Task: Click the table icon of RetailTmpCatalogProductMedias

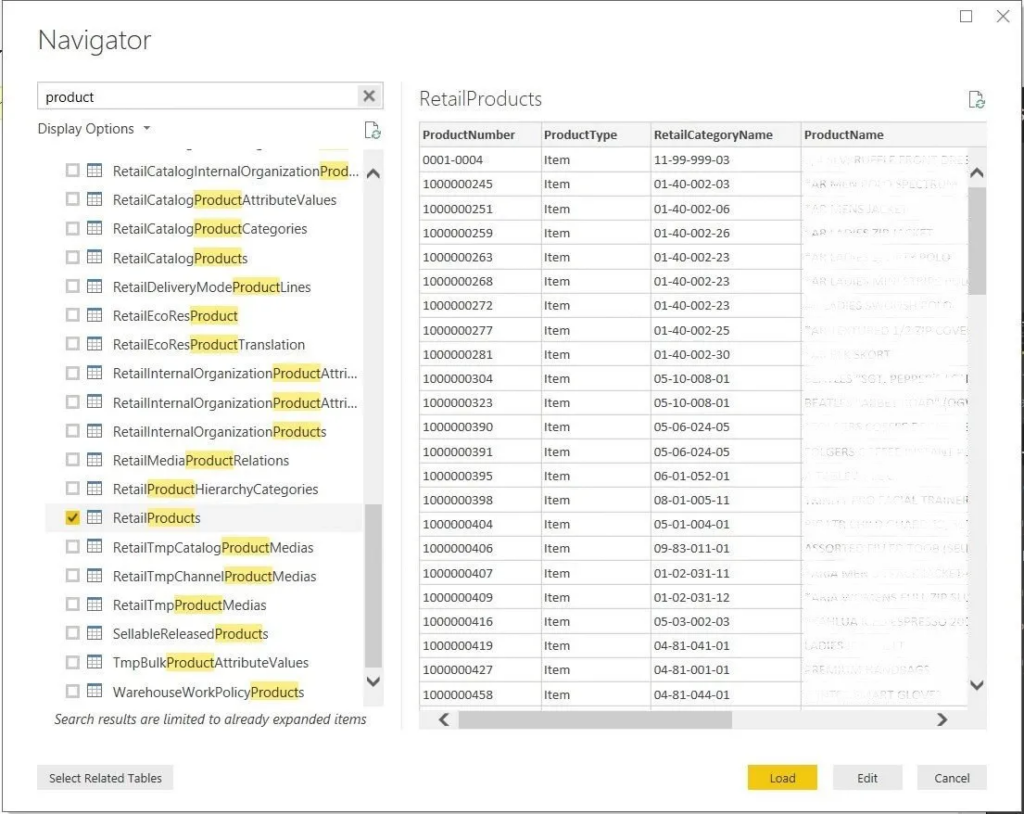Action: pos(95,547)
